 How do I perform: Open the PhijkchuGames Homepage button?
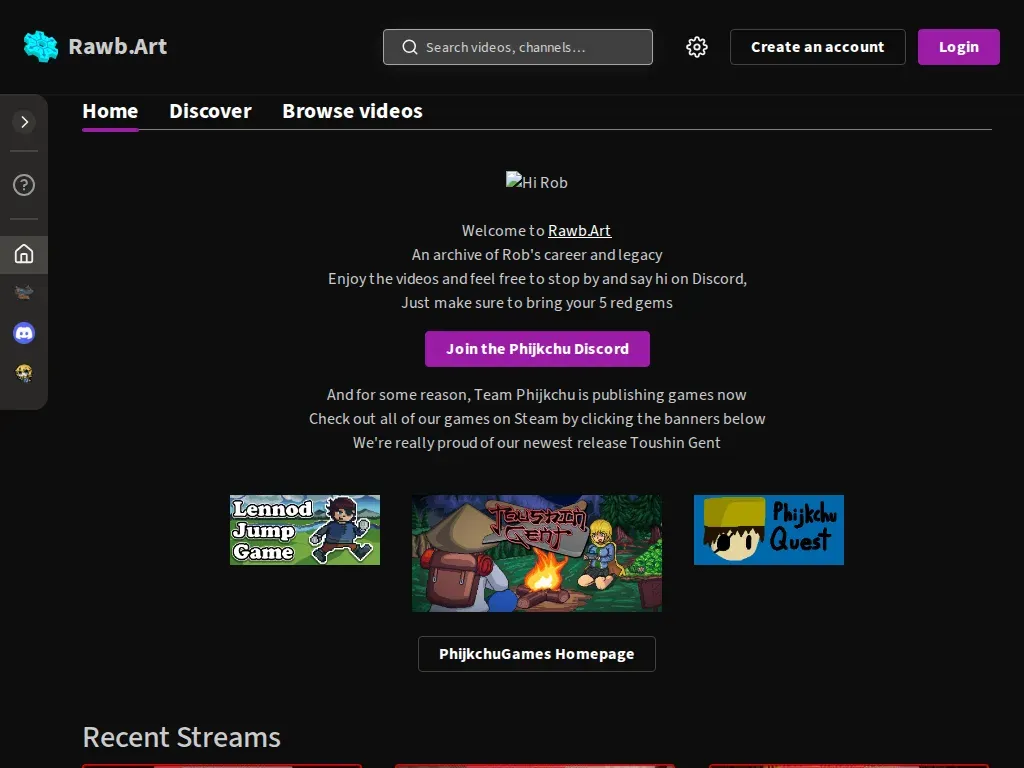click(537, 654)
